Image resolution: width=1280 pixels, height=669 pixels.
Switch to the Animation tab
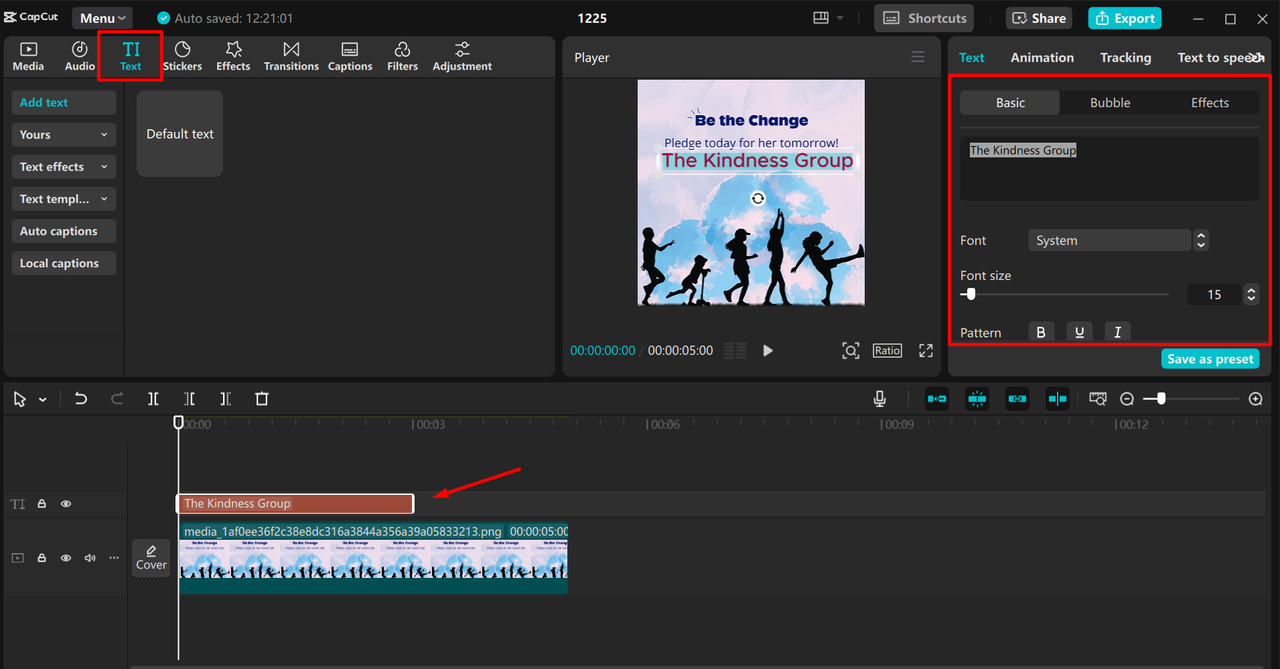(x=1042, y=57)
